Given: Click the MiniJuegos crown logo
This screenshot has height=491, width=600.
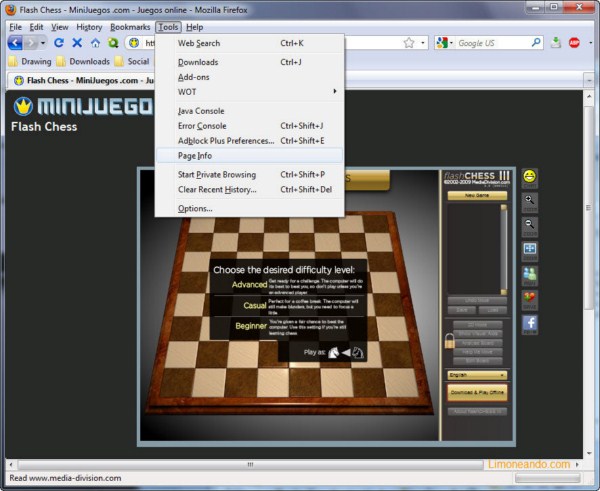Looking at the screenshot, I should coord(23,106).
